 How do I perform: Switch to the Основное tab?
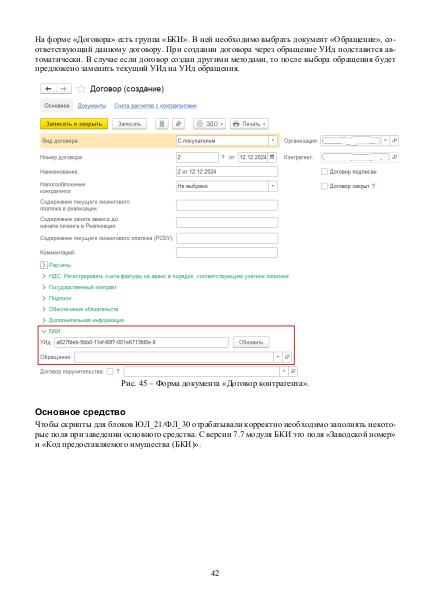(57, 105)
